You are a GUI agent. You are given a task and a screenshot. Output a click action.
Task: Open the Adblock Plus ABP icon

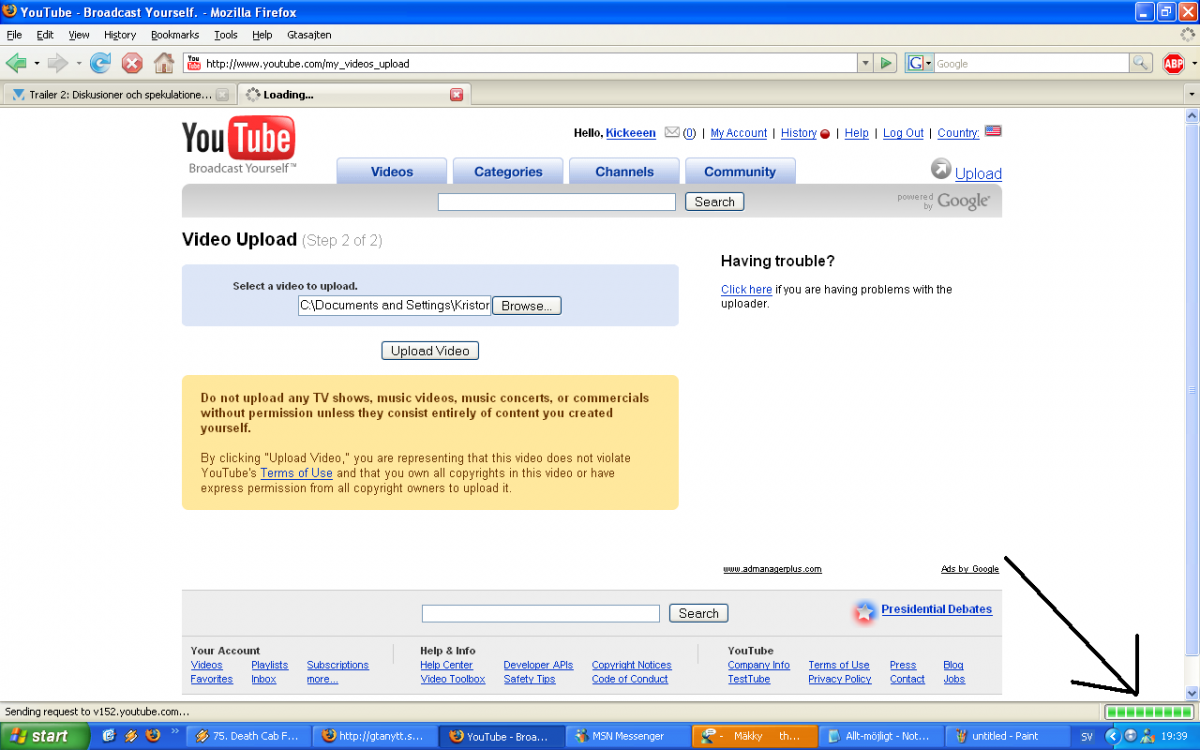click(x=1173, y=63)
